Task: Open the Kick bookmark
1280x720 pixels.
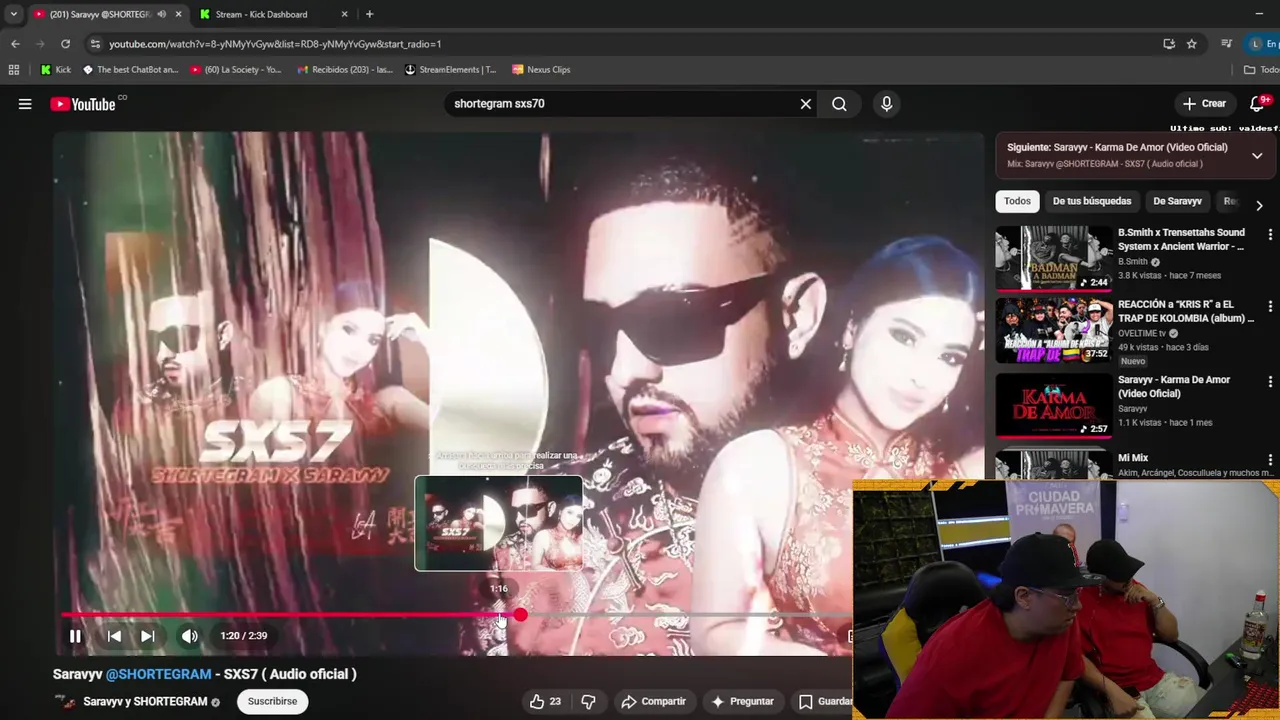Action: point(55,70)
